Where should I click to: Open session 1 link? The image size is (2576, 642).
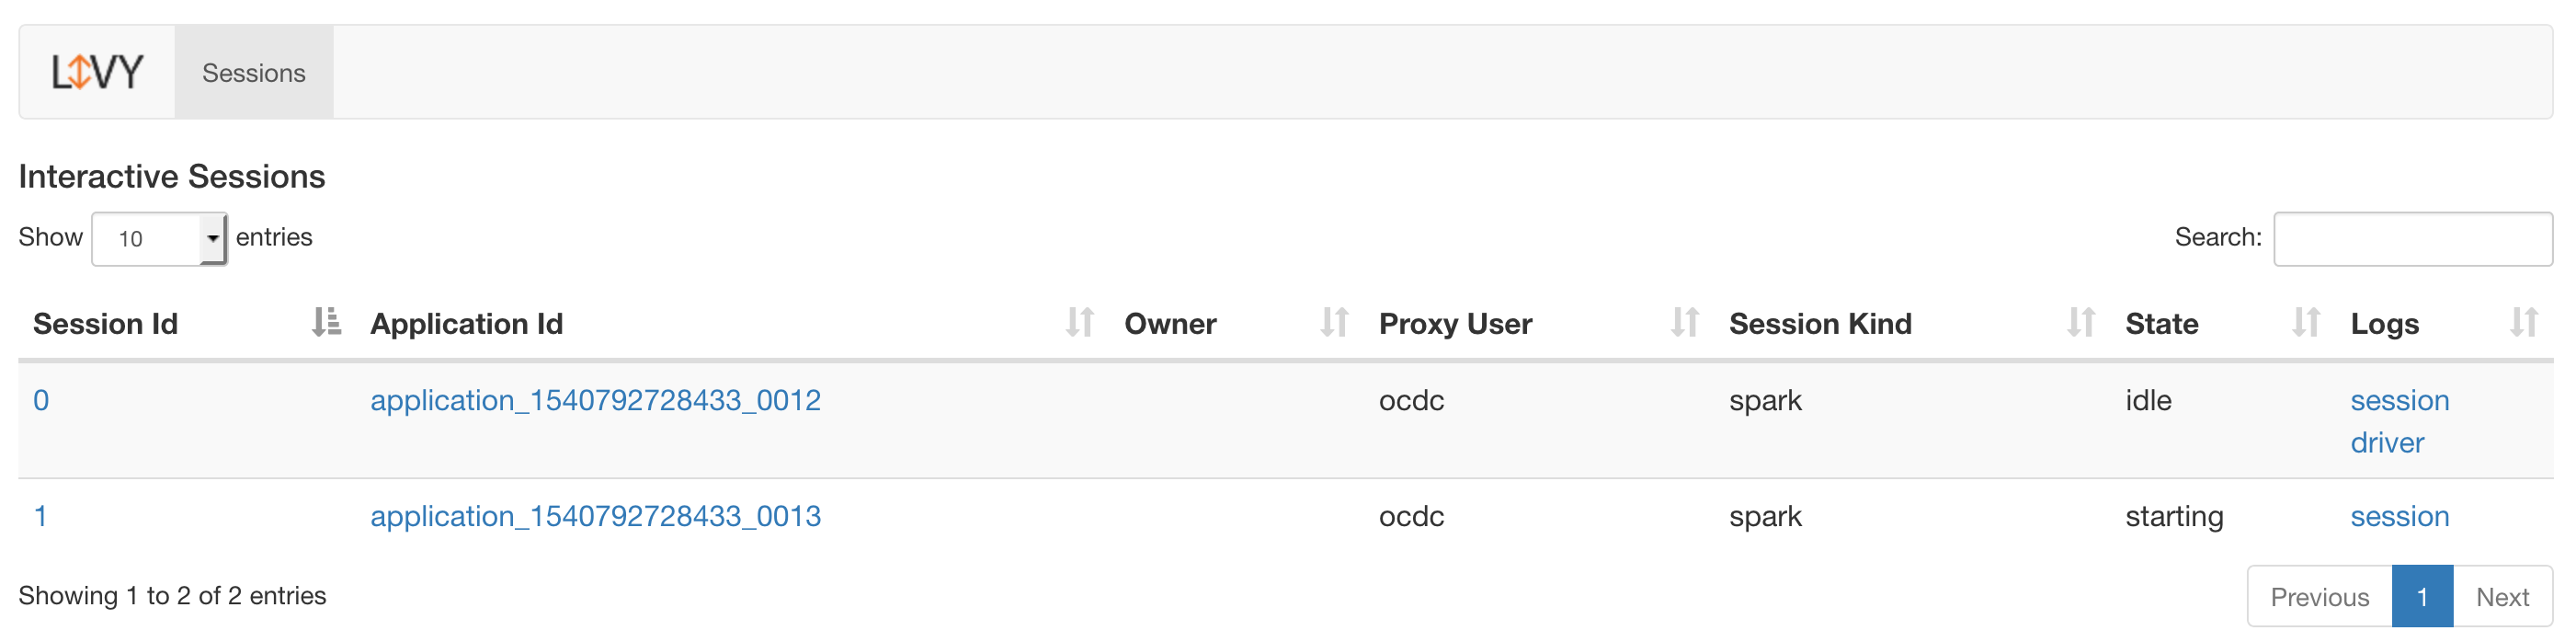tap(40, 517)
